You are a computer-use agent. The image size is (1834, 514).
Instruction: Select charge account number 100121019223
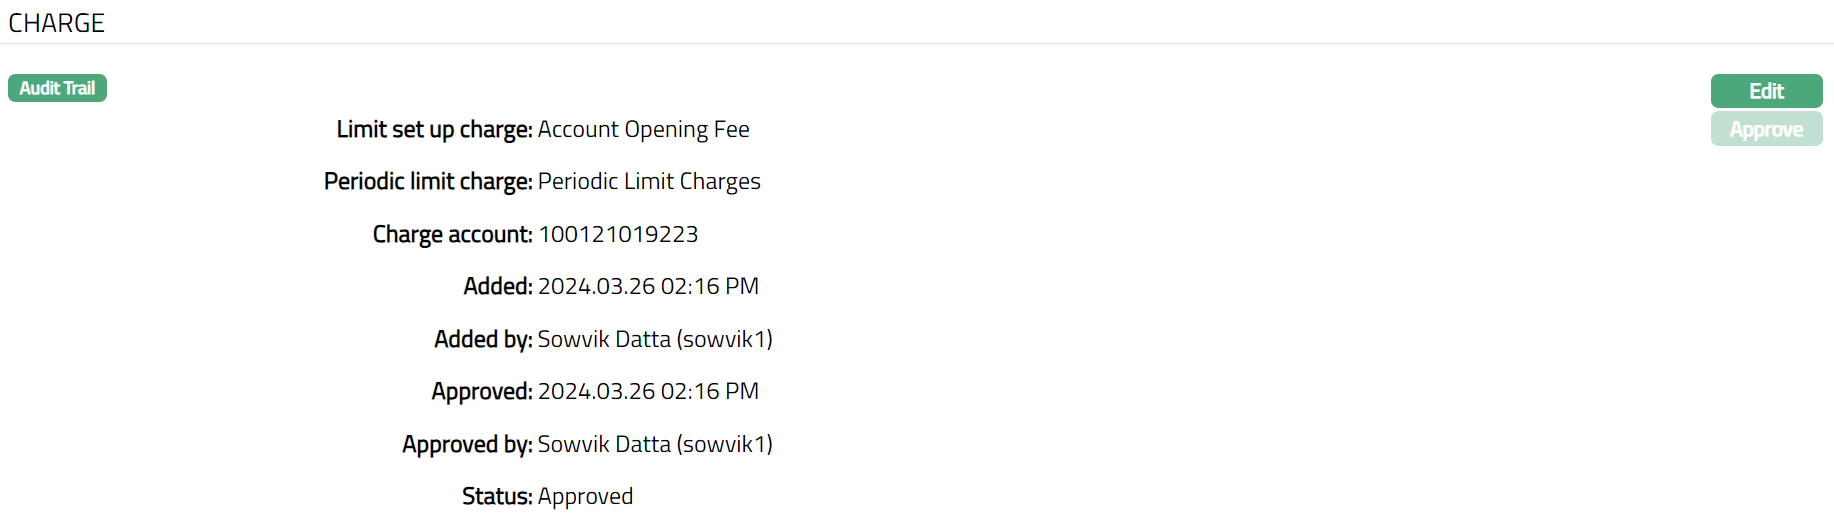[x=618, y=234]
